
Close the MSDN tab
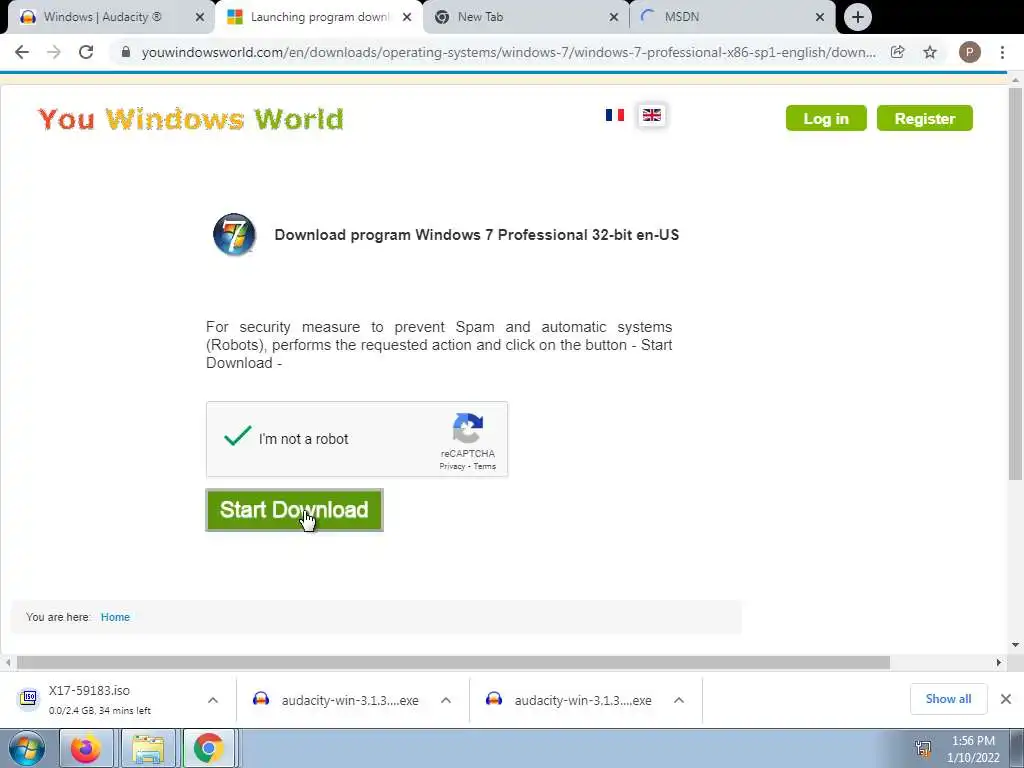click(820, 17)
